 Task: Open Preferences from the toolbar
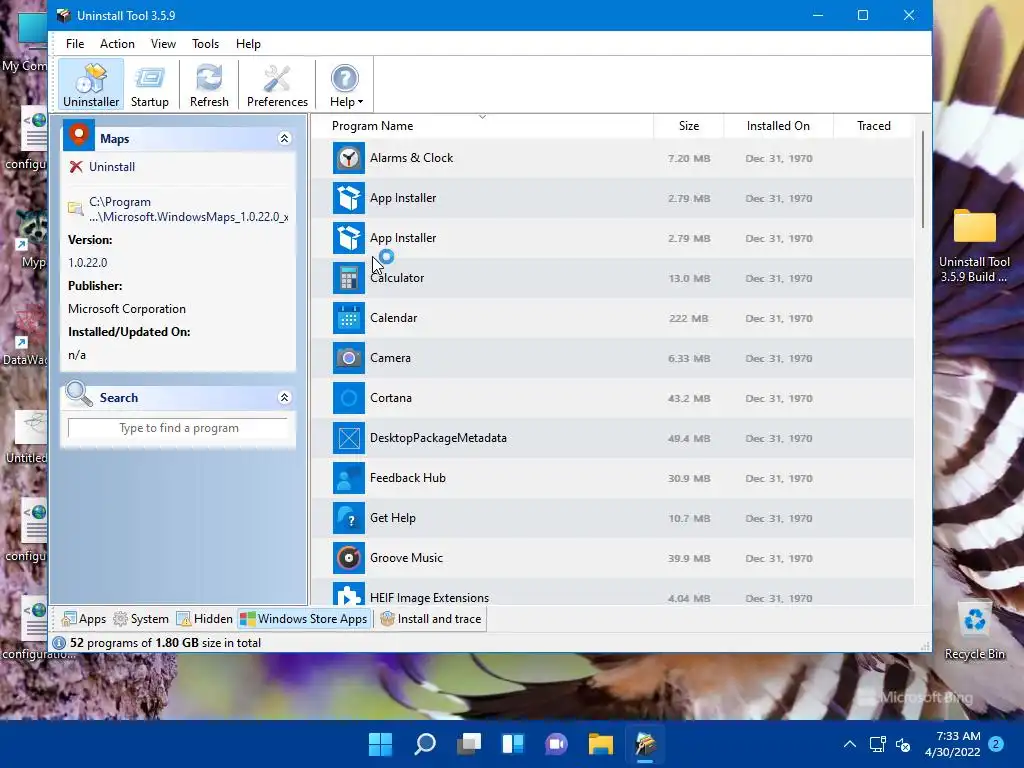[x=277, y=84]
